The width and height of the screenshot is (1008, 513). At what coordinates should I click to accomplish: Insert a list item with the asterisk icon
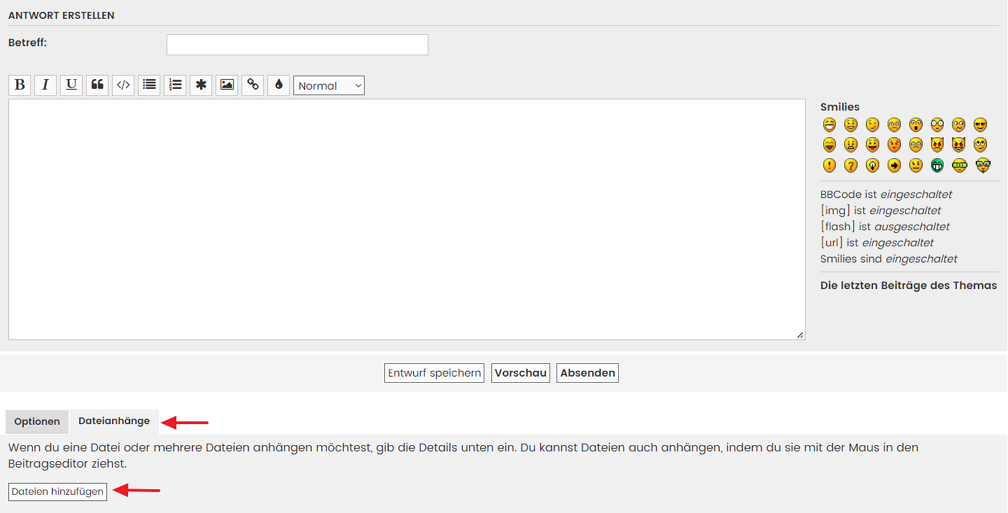(201, 85)
